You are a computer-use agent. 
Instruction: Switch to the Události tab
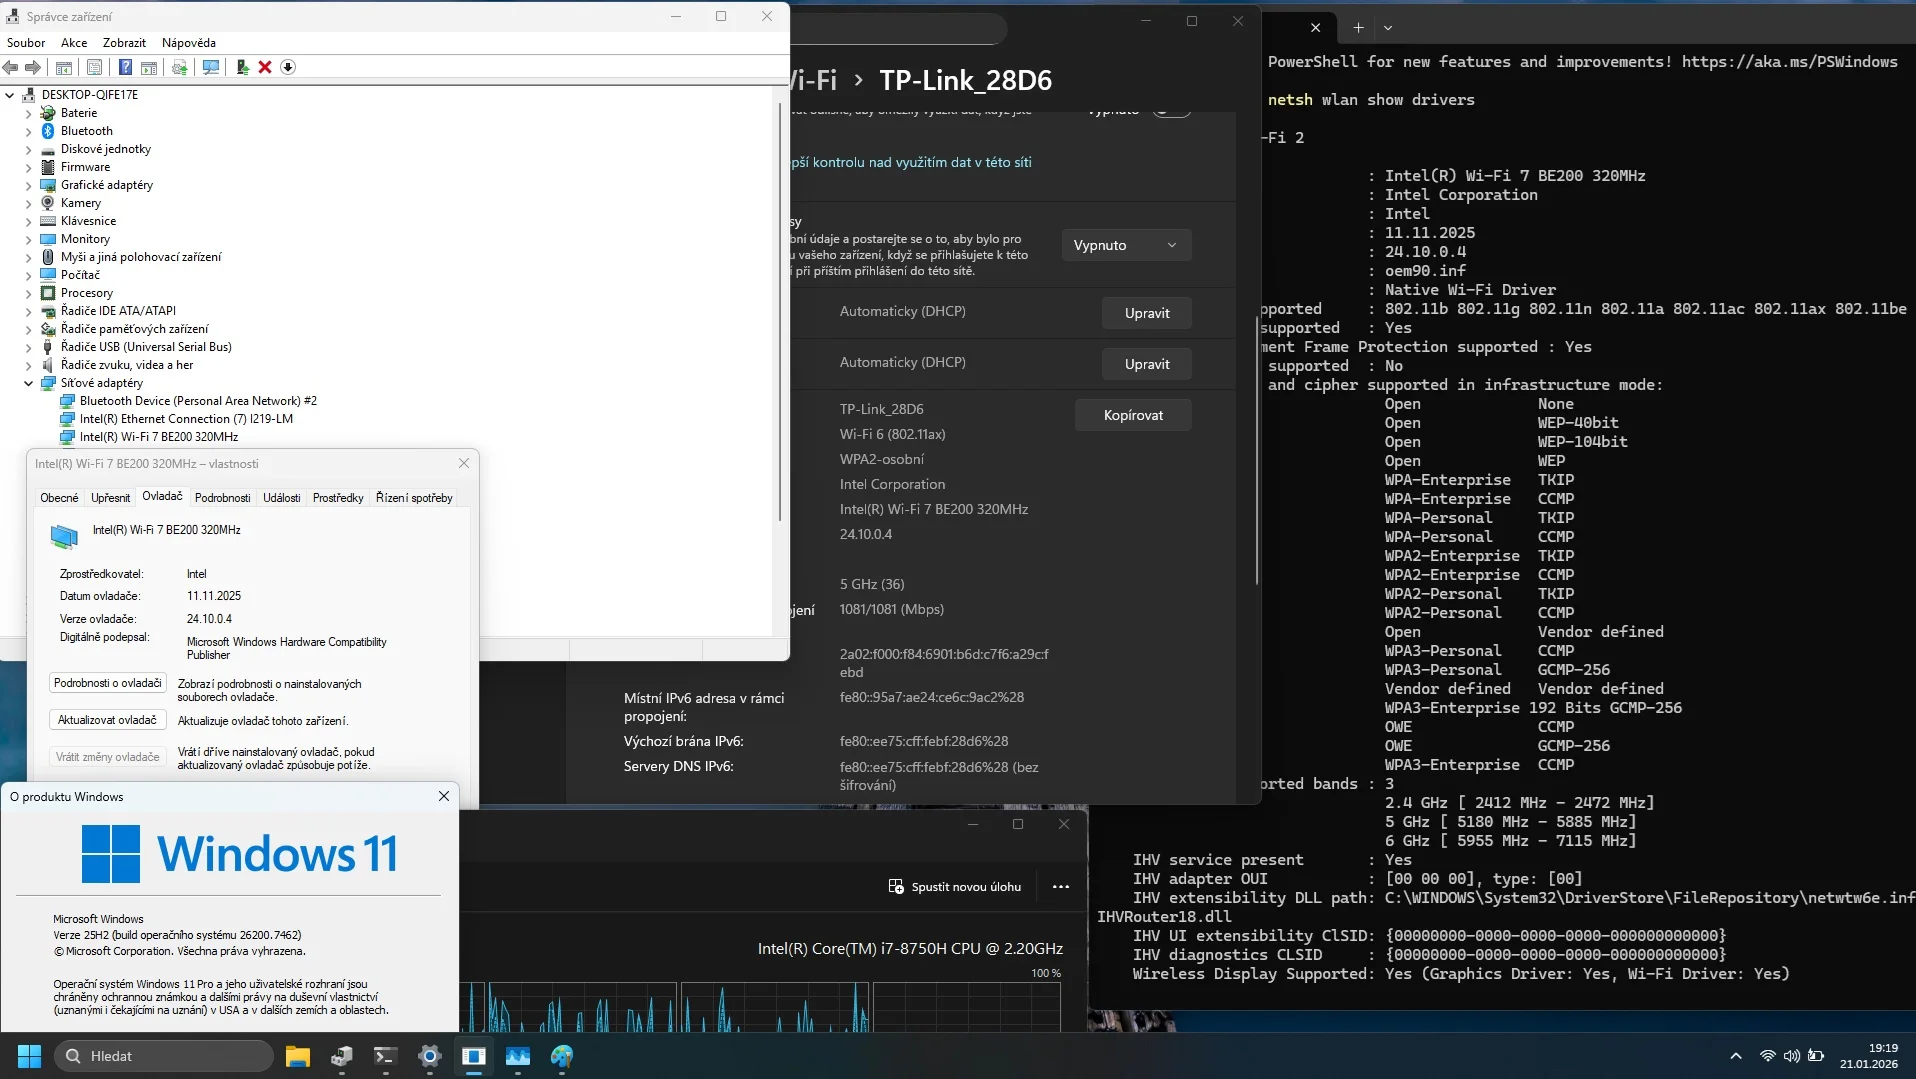point(282,498)
